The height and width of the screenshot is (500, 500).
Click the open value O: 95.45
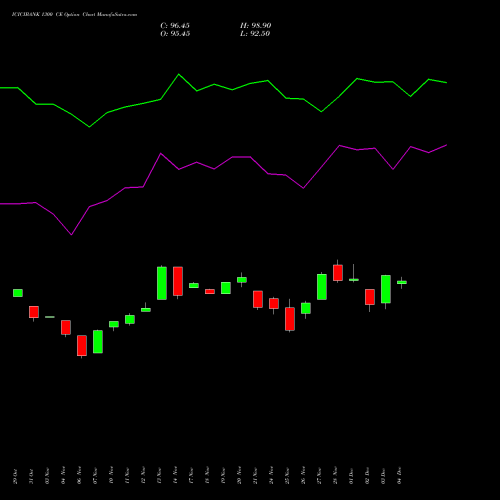(175, 34)
